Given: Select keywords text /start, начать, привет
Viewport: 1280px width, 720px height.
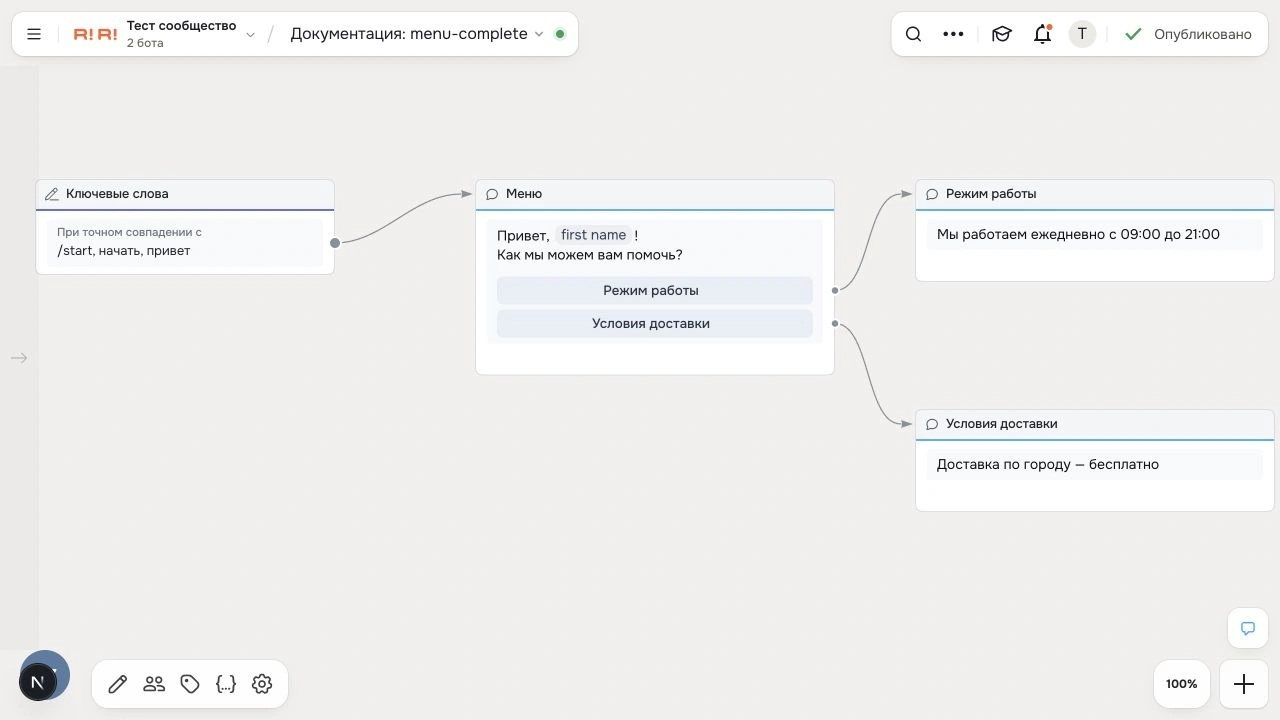Looking at the screenshot, I should (x=124, y=251).
